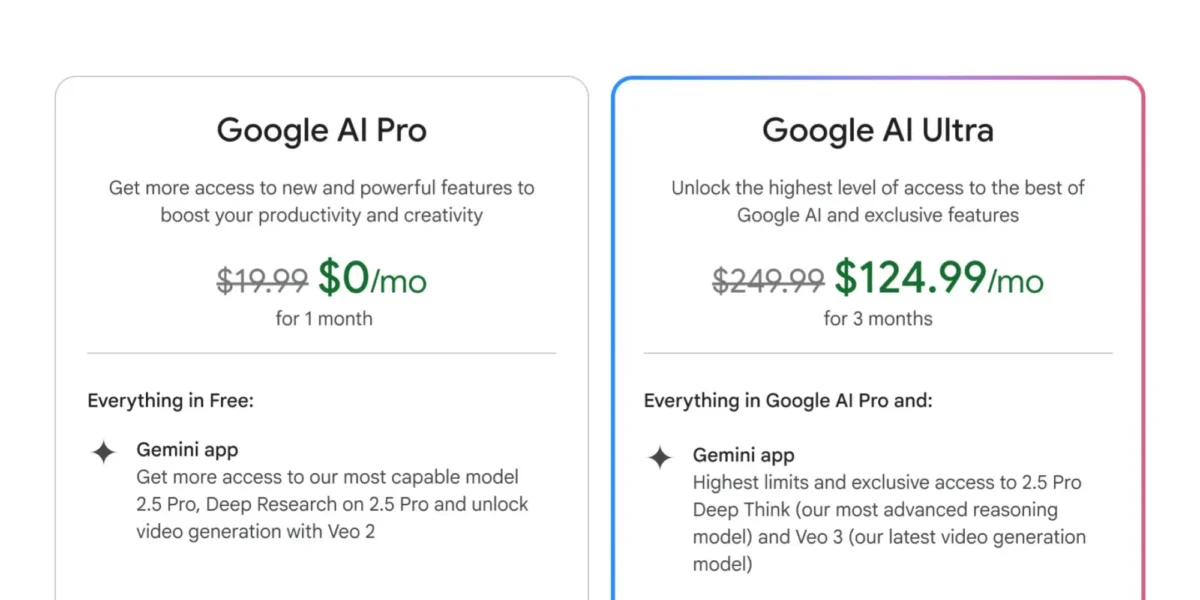Click the crossed-out $19.99 price
Image resolution: width=1200 pixels, height=600 pixels.
click(x=262, y=281)
